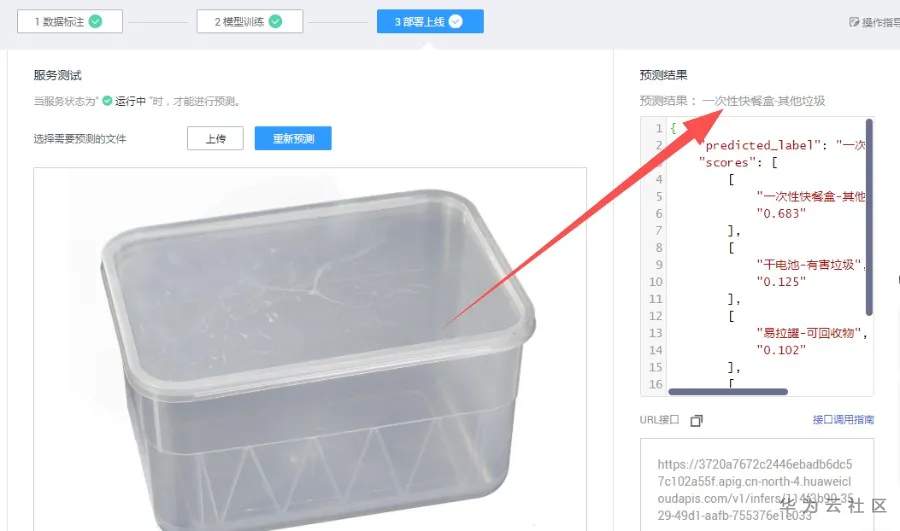
Task: Click the check icon on 部署上线 step
Action: pyautogui.click(x=456, y=21)
